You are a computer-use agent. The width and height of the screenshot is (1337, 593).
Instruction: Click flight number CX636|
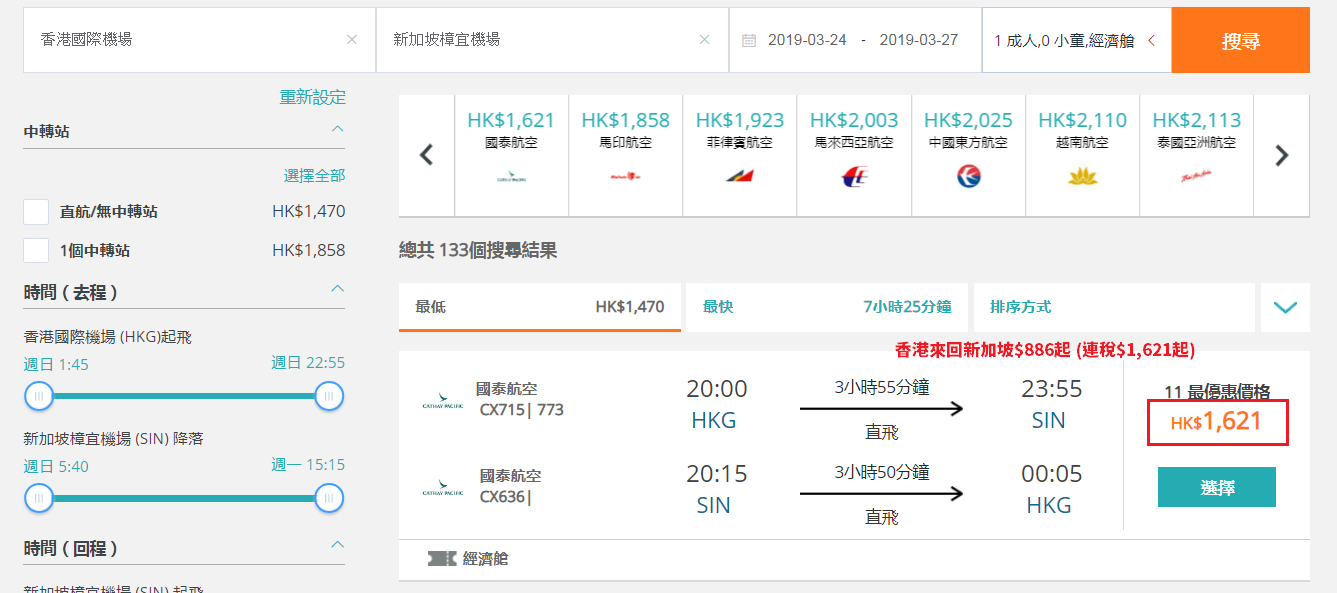tap(505, 497)
